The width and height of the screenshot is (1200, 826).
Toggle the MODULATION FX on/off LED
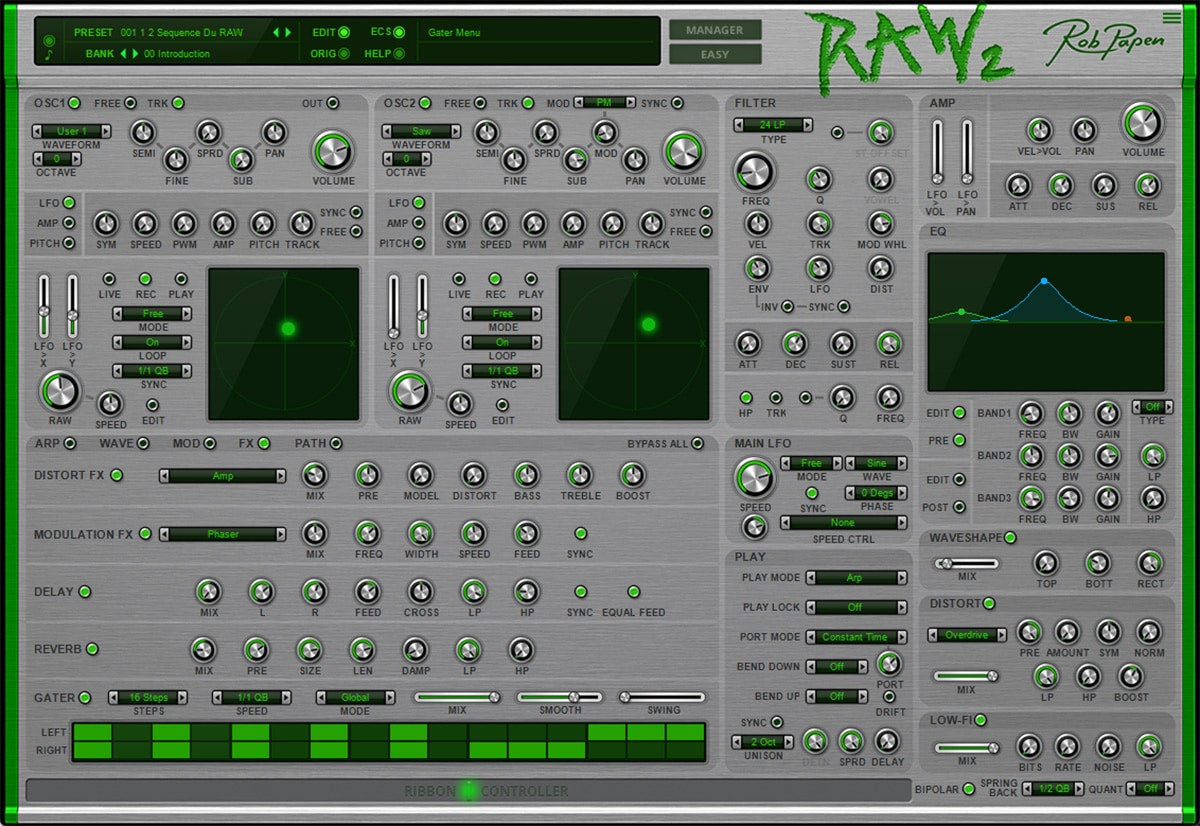click(145, 534)
